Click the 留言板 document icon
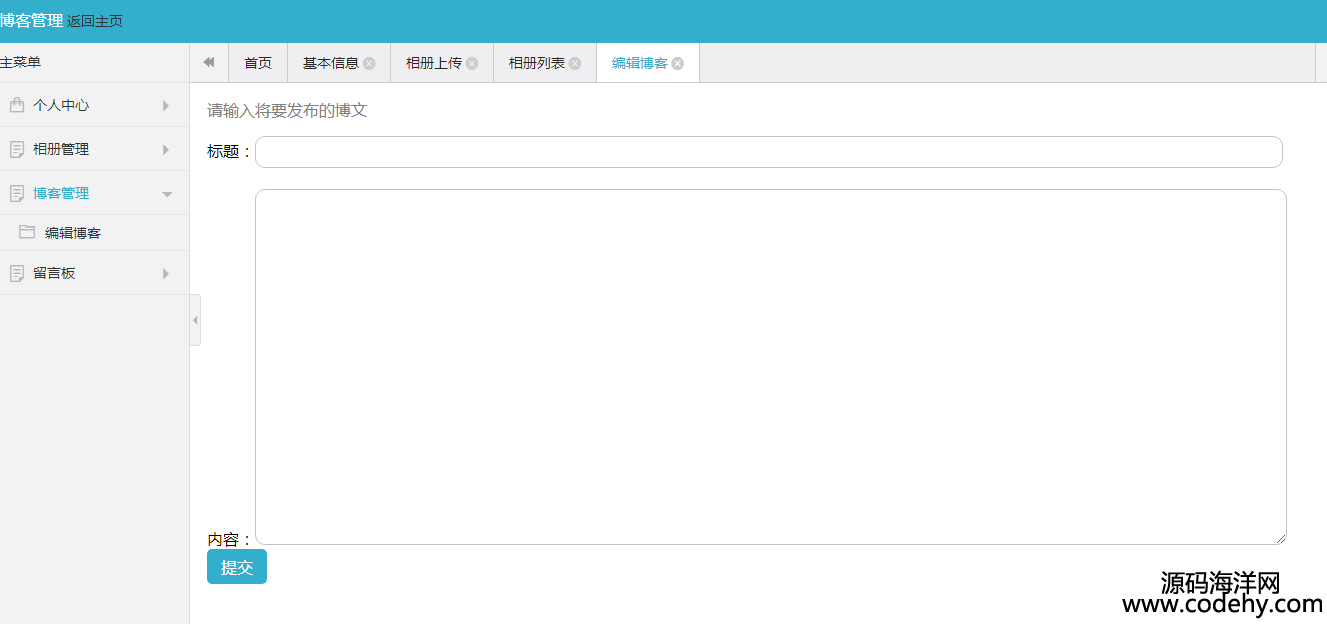 tap(16, 273)
